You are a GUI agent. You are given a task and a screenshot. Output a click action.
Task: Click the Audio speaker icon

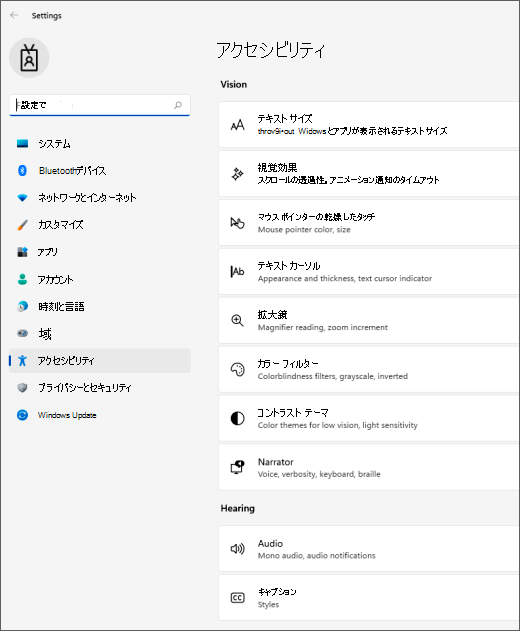point(237,549)
